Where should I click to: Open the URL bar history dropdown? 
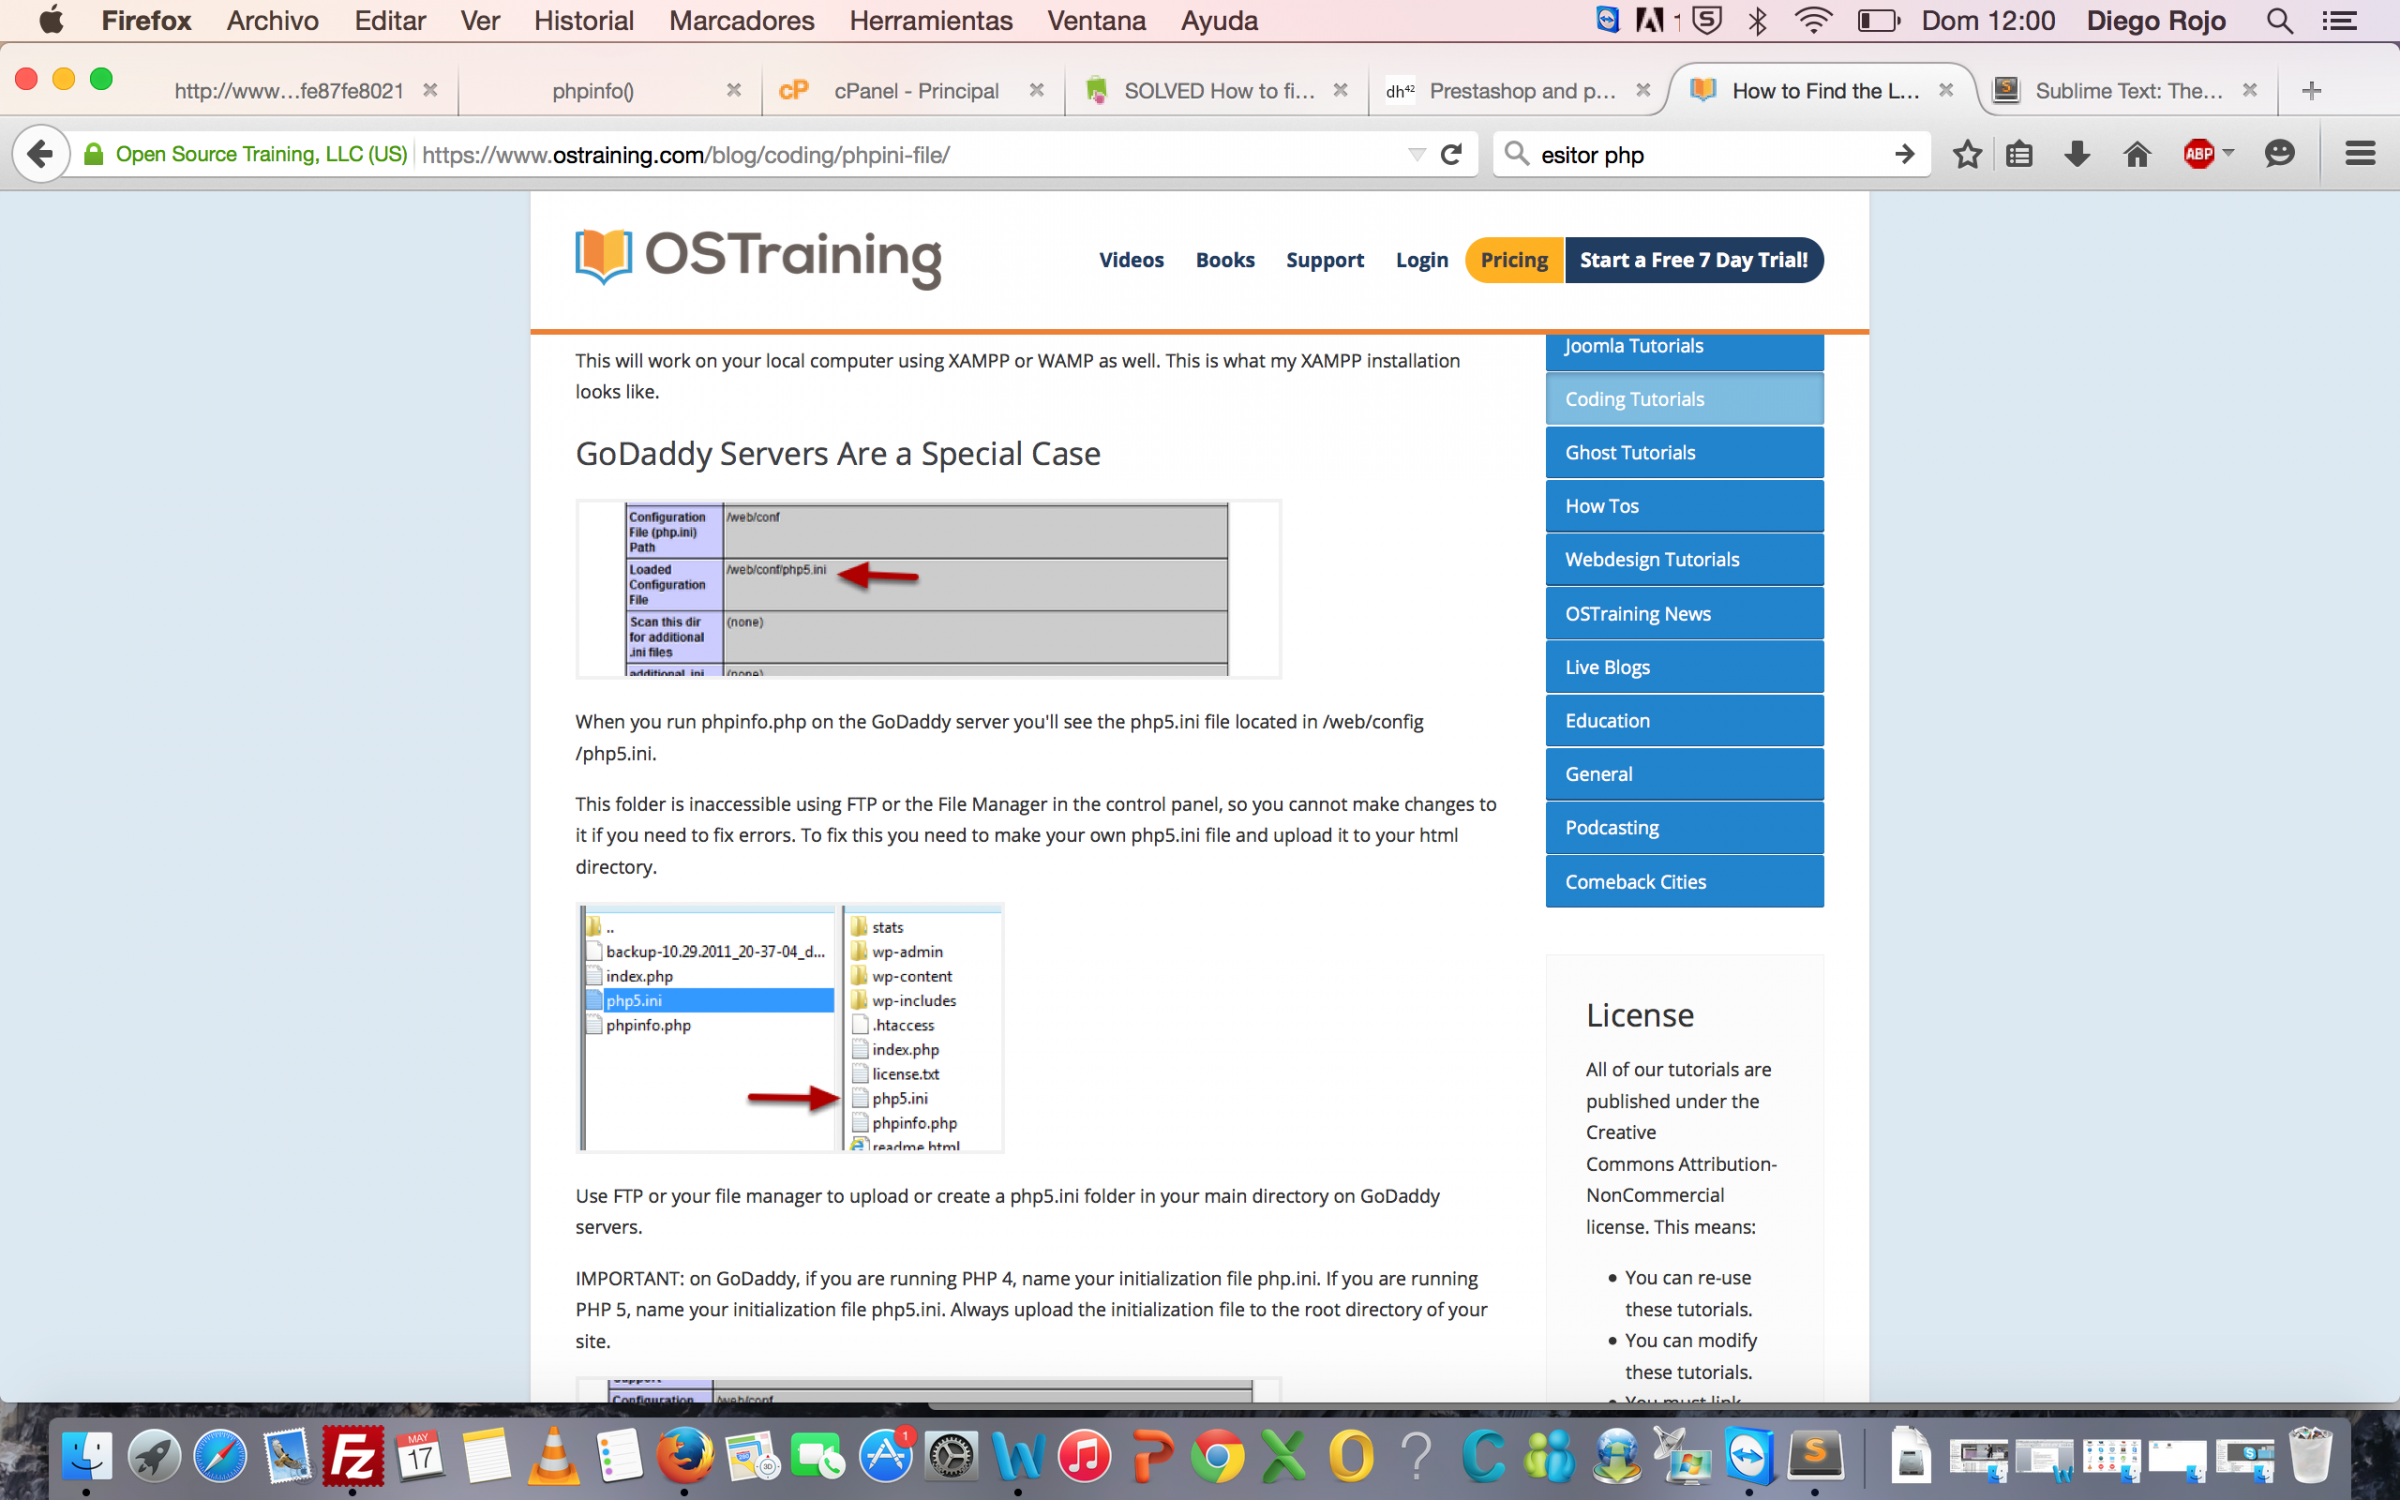point(1416,154)
